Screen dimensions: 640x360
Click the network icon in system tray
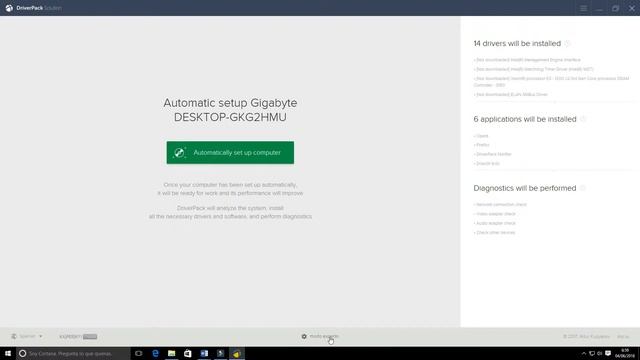pos(592,353)
